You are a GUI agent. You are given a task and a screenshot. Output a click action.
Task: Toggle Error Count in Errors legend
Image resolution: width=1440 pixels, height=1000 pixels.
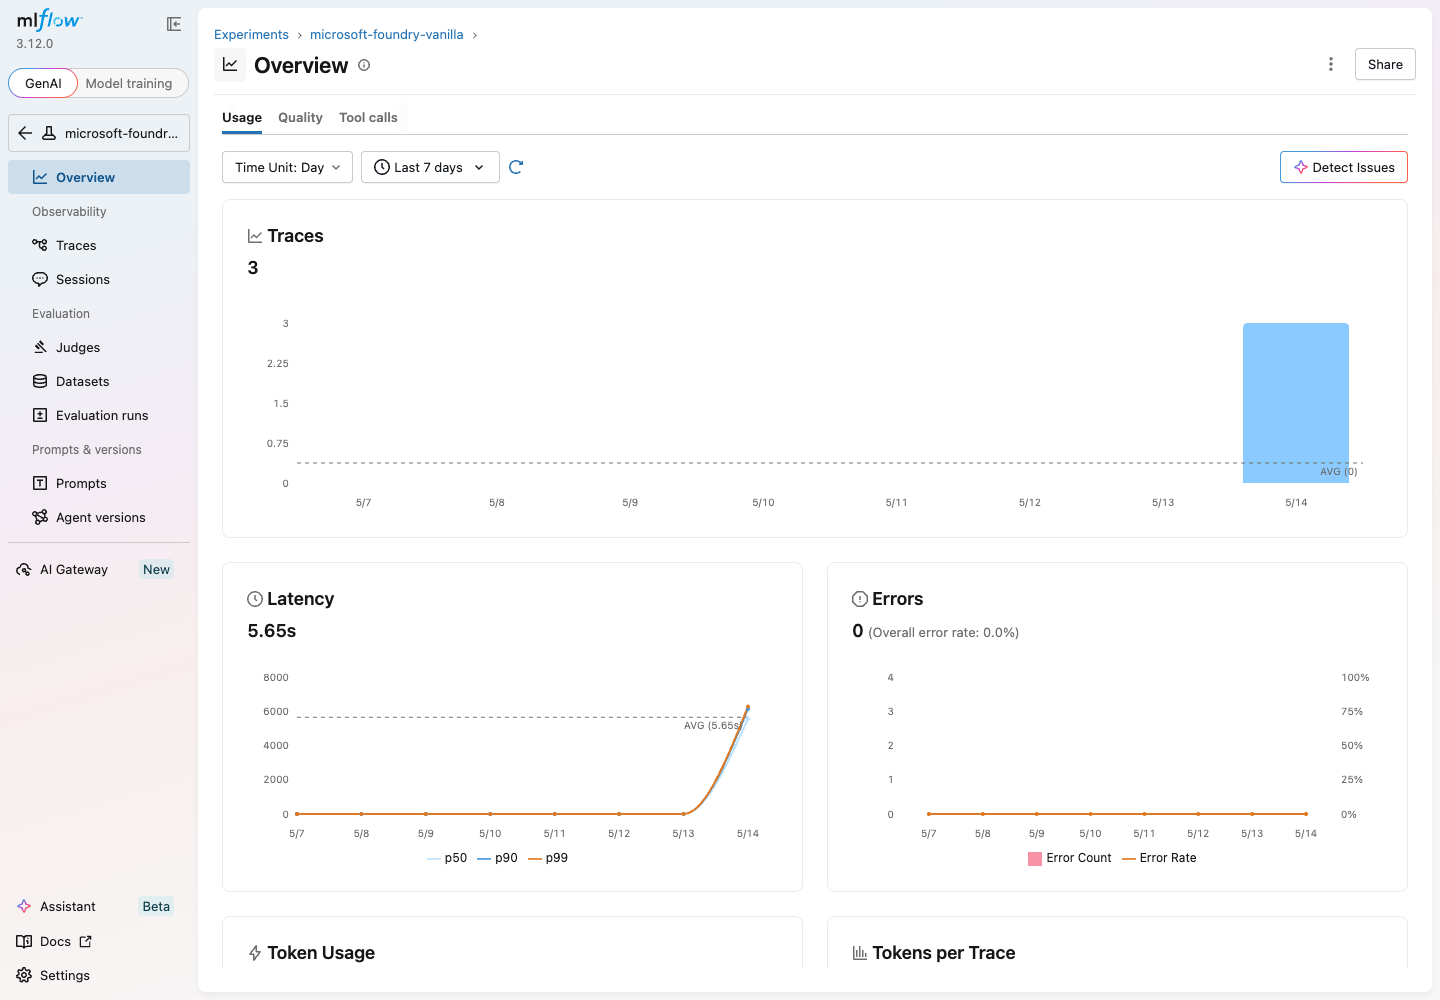pyautogui.click(x=1070, y=858)
